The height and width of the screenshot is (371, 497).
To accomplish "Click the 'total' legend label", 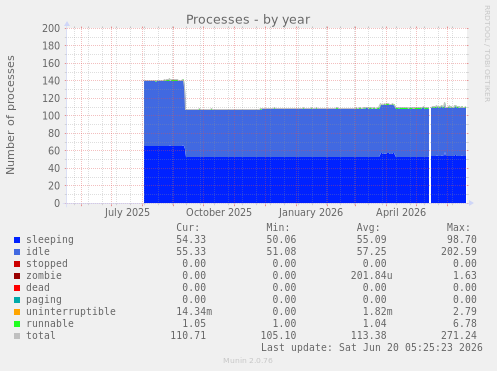I will [x=41, y=335].
